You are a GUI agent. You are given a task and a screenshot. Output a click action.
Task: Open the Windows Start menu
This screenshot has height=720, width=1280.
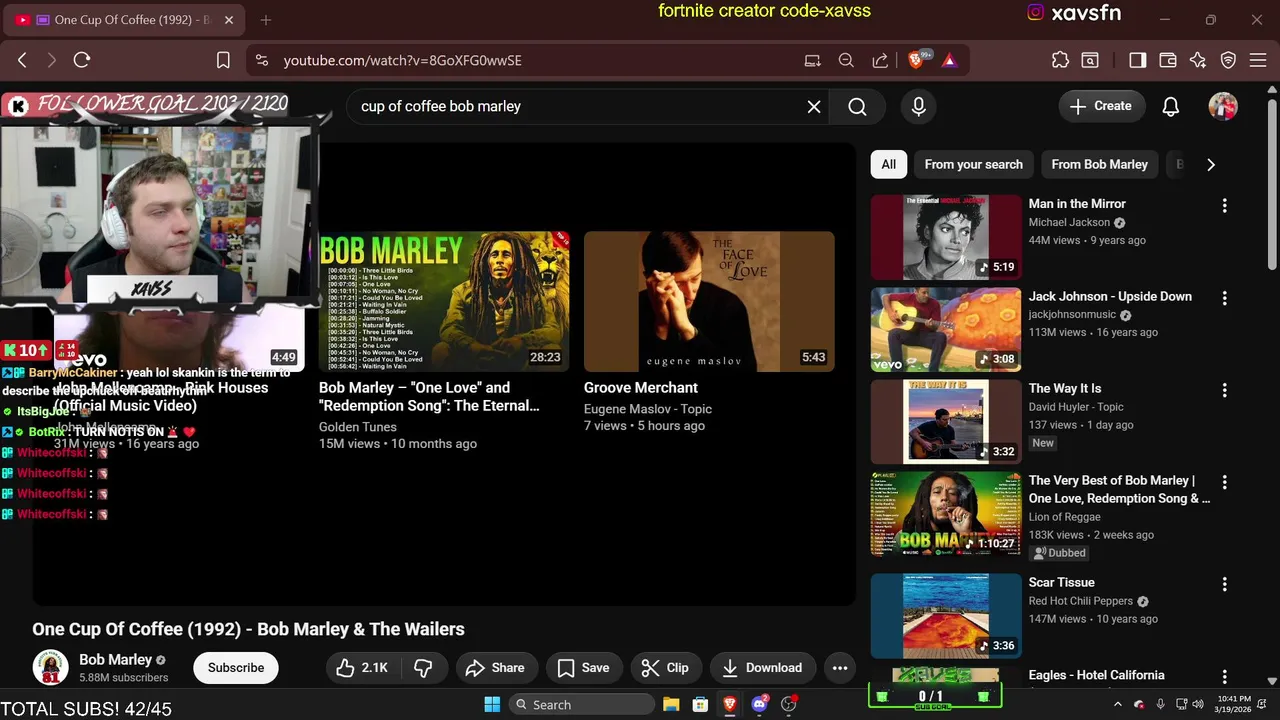point(492,705)
